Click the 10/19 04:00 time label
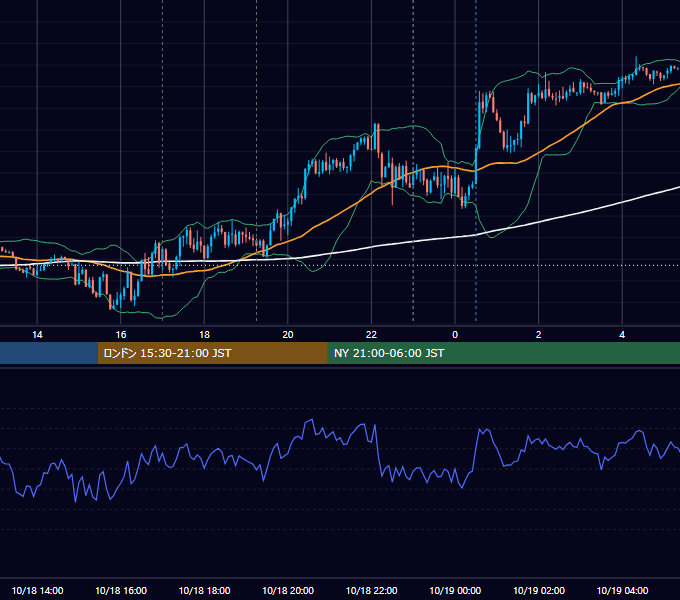680x600 pixels. [x=622, y=590]
